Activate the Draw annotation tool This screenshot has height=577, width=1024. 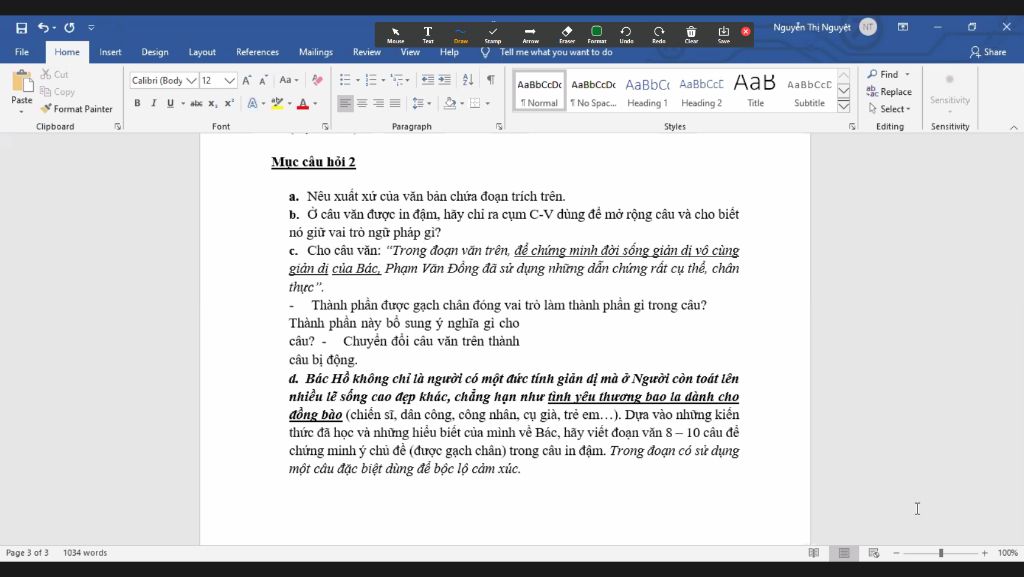[x=461, y=35]
